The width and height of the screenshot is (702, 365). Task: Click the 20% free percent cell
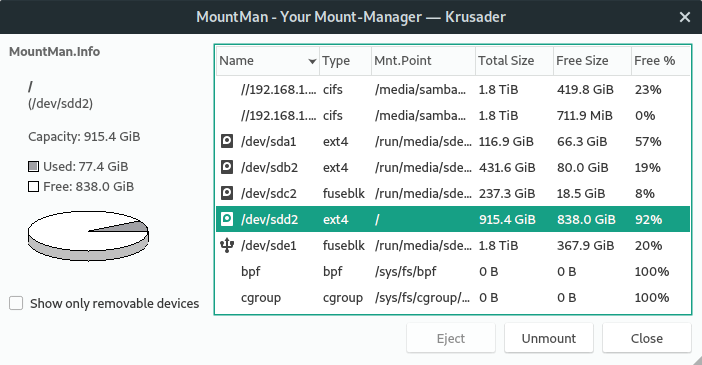pos(648,245)
